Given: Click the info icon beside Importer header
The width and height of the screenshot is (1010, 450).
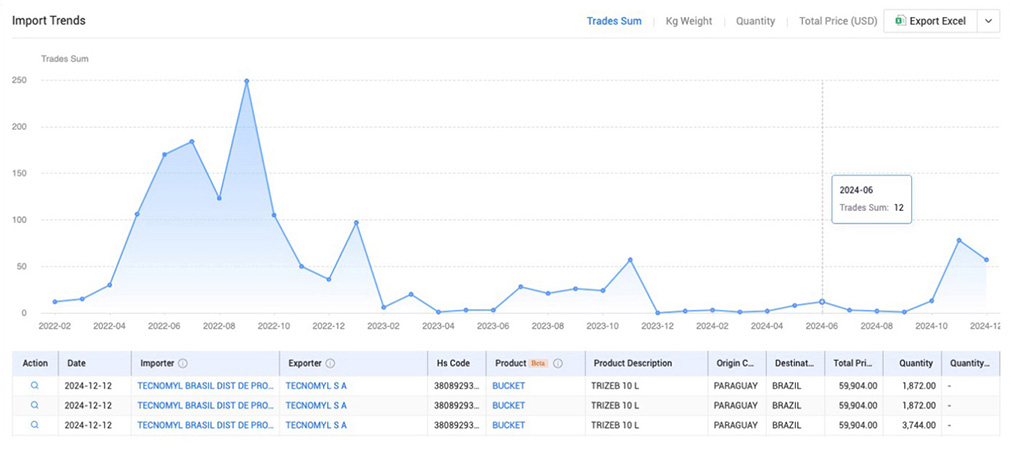Looking at the screenshot, I should [x=184, y=364].
